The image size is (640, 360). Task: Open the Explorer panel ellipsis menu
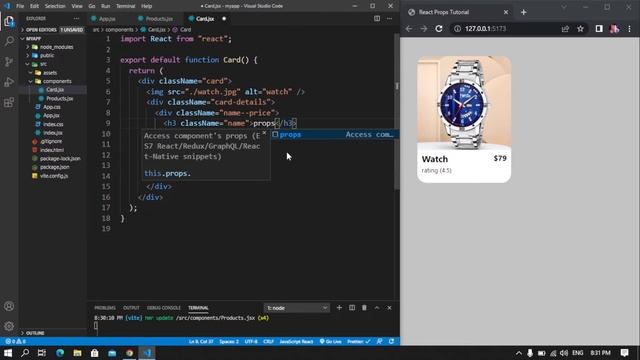76,18
